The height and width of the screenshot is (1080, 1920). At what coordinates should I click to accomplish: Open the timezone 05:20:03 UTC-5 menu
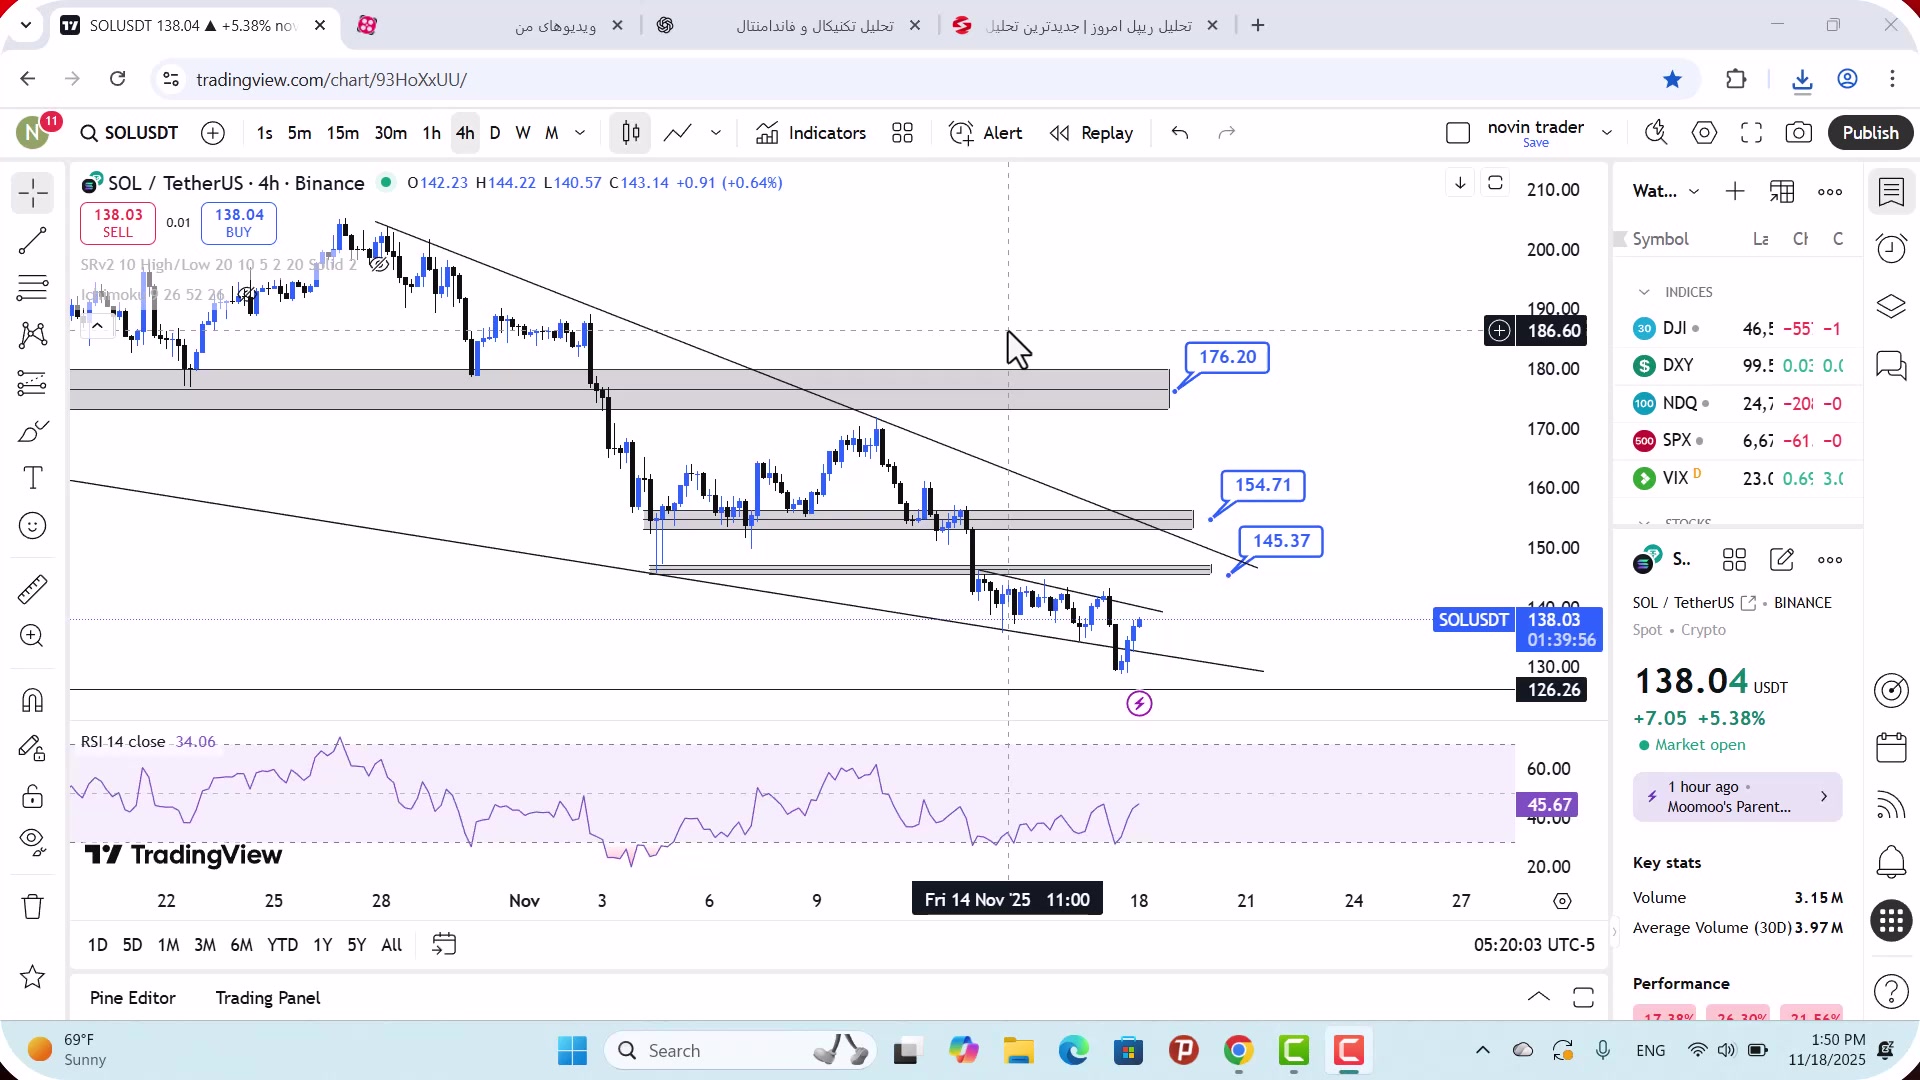1534,945
